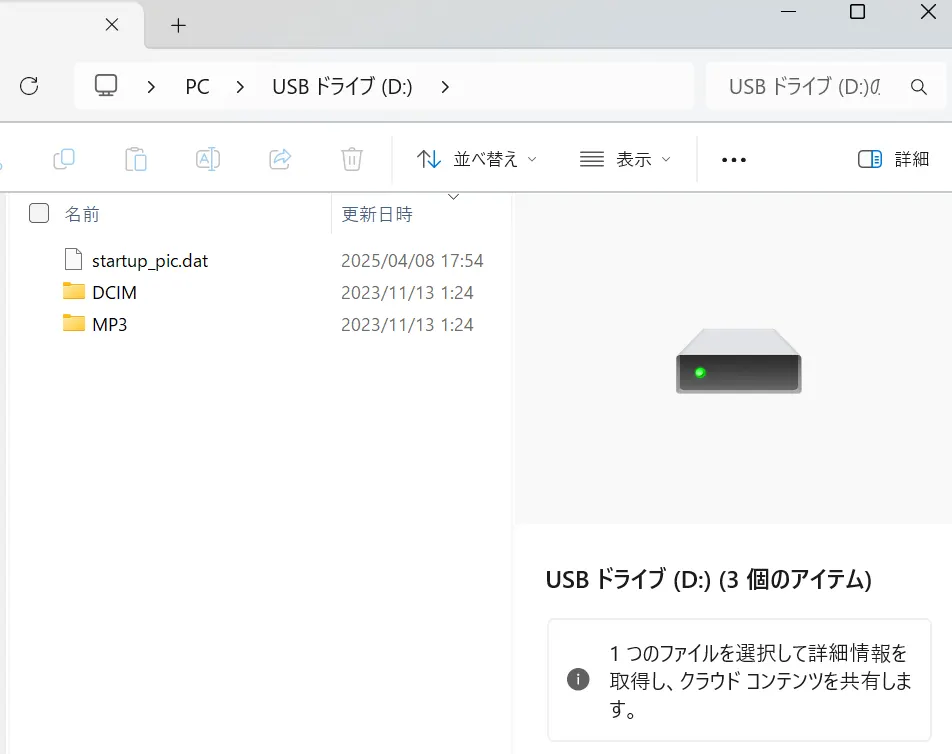952x754 pixels.
Task: Click the 更新日時 column dropdown arrow
Action: 453,197
